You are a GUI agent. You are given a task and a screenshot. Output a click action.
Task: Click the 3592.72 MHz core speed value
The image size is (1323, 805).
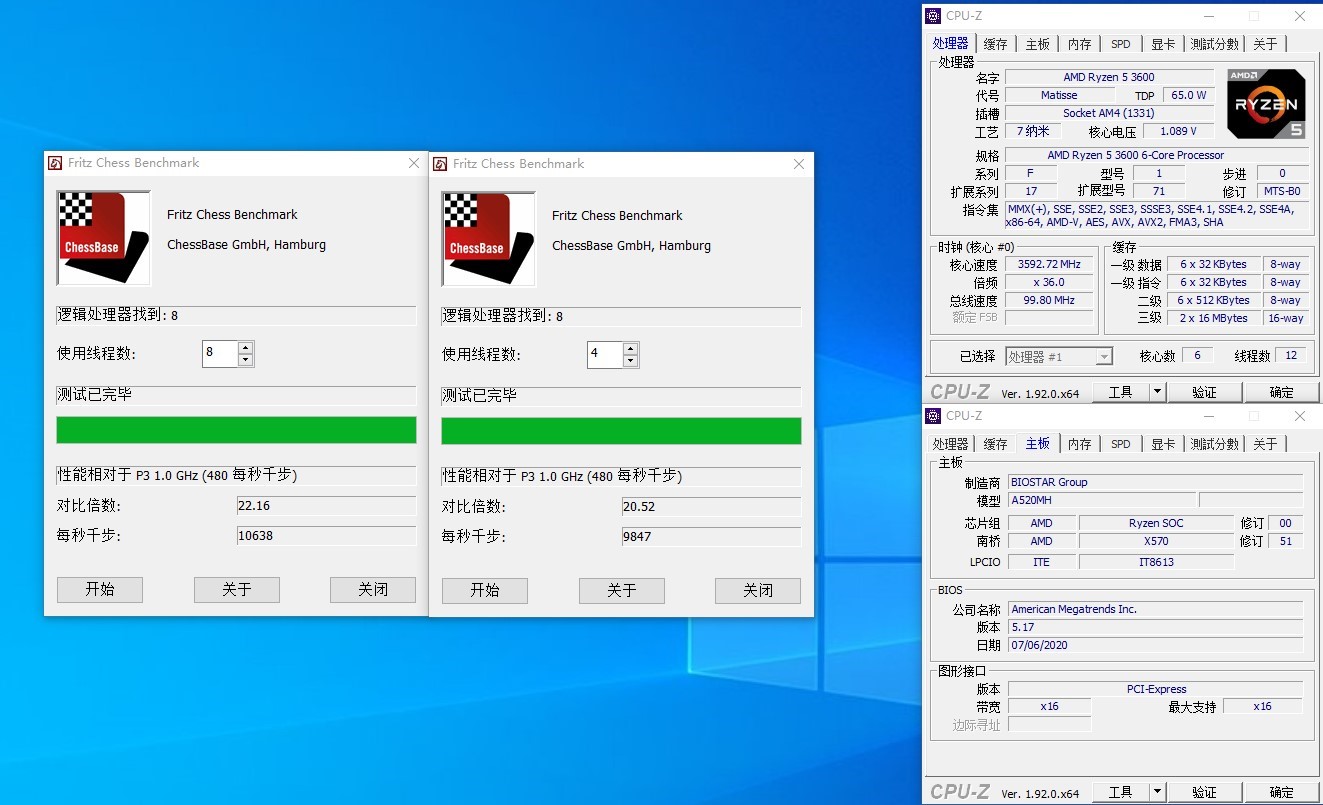[1049, 265]
